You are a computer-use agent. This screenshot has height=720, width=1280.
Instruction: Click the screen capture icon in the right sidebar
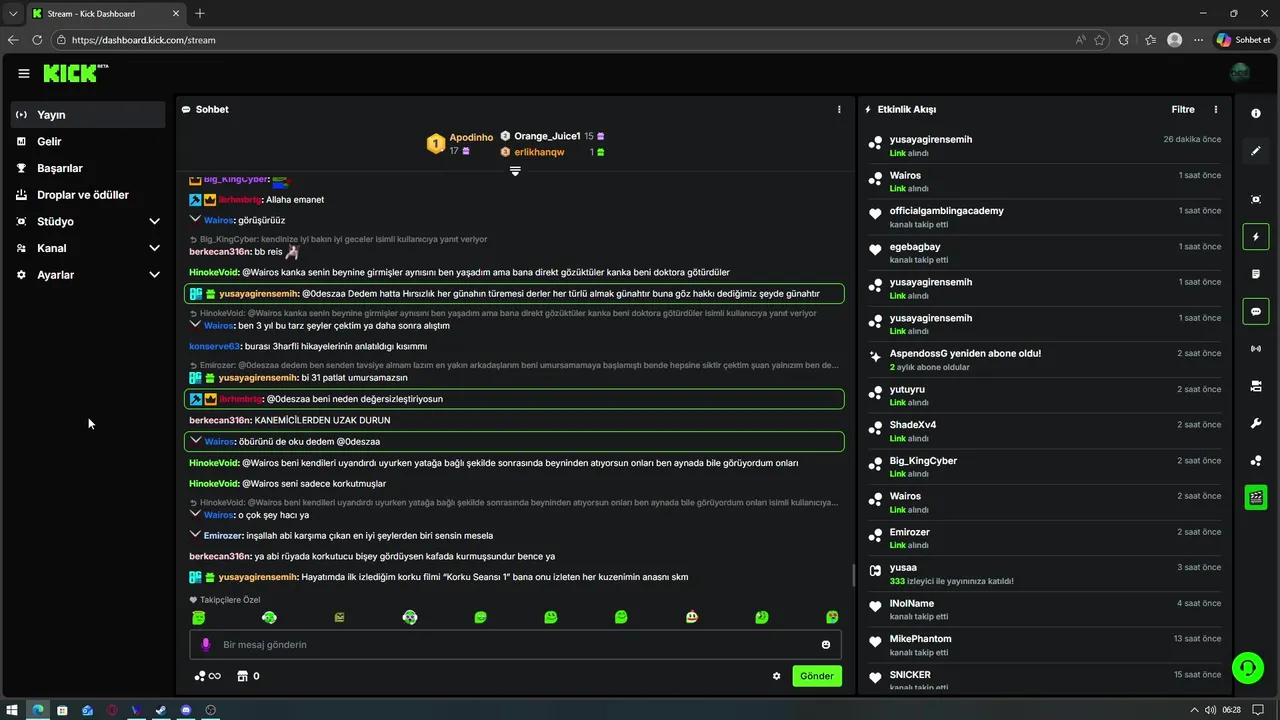[1256, 199]
